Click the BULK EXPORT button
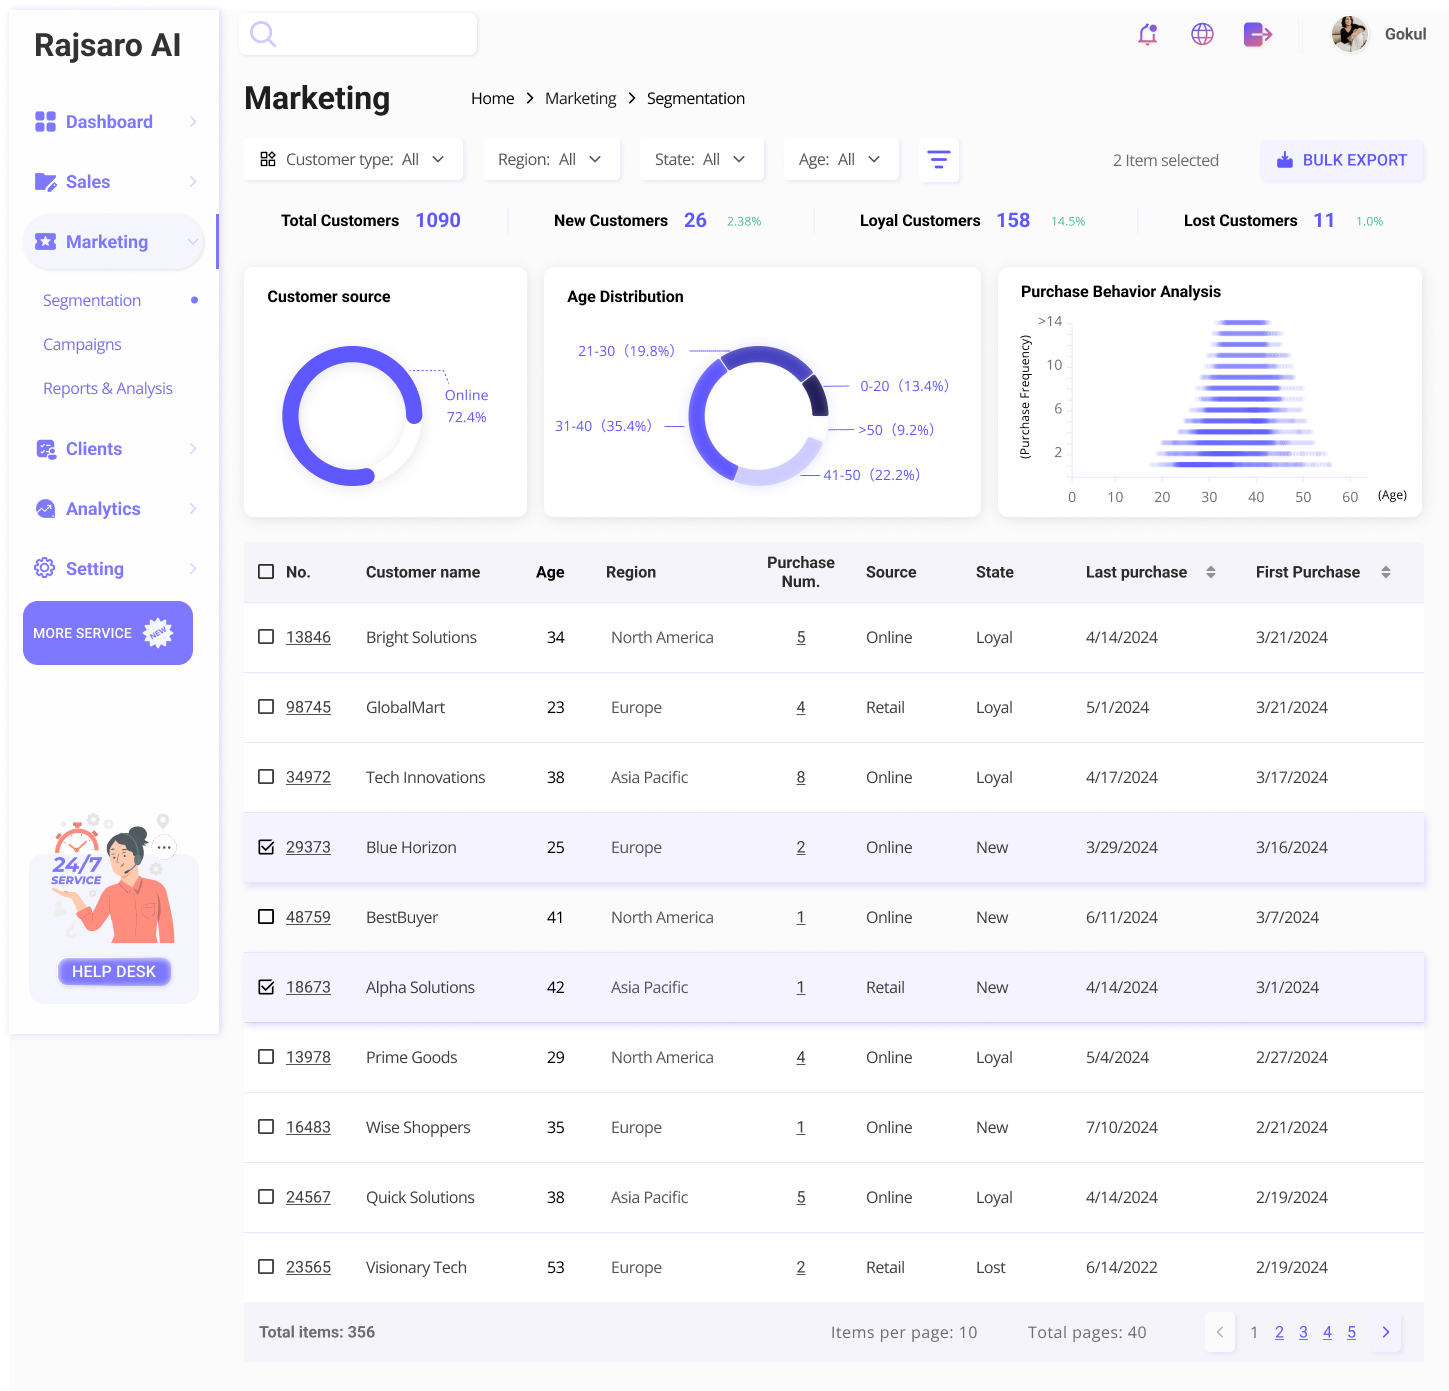 [1342, 160]
